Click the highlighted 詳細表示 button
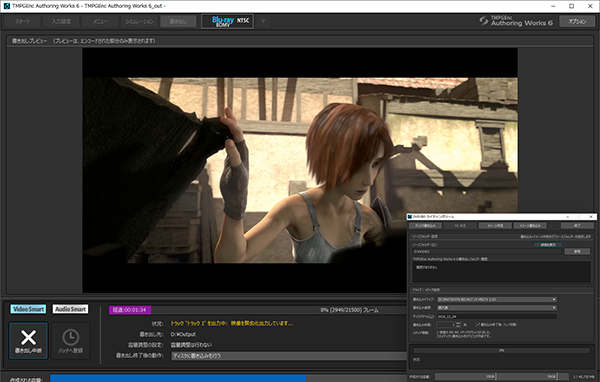The image size is (600, 382). coord(548,245)
